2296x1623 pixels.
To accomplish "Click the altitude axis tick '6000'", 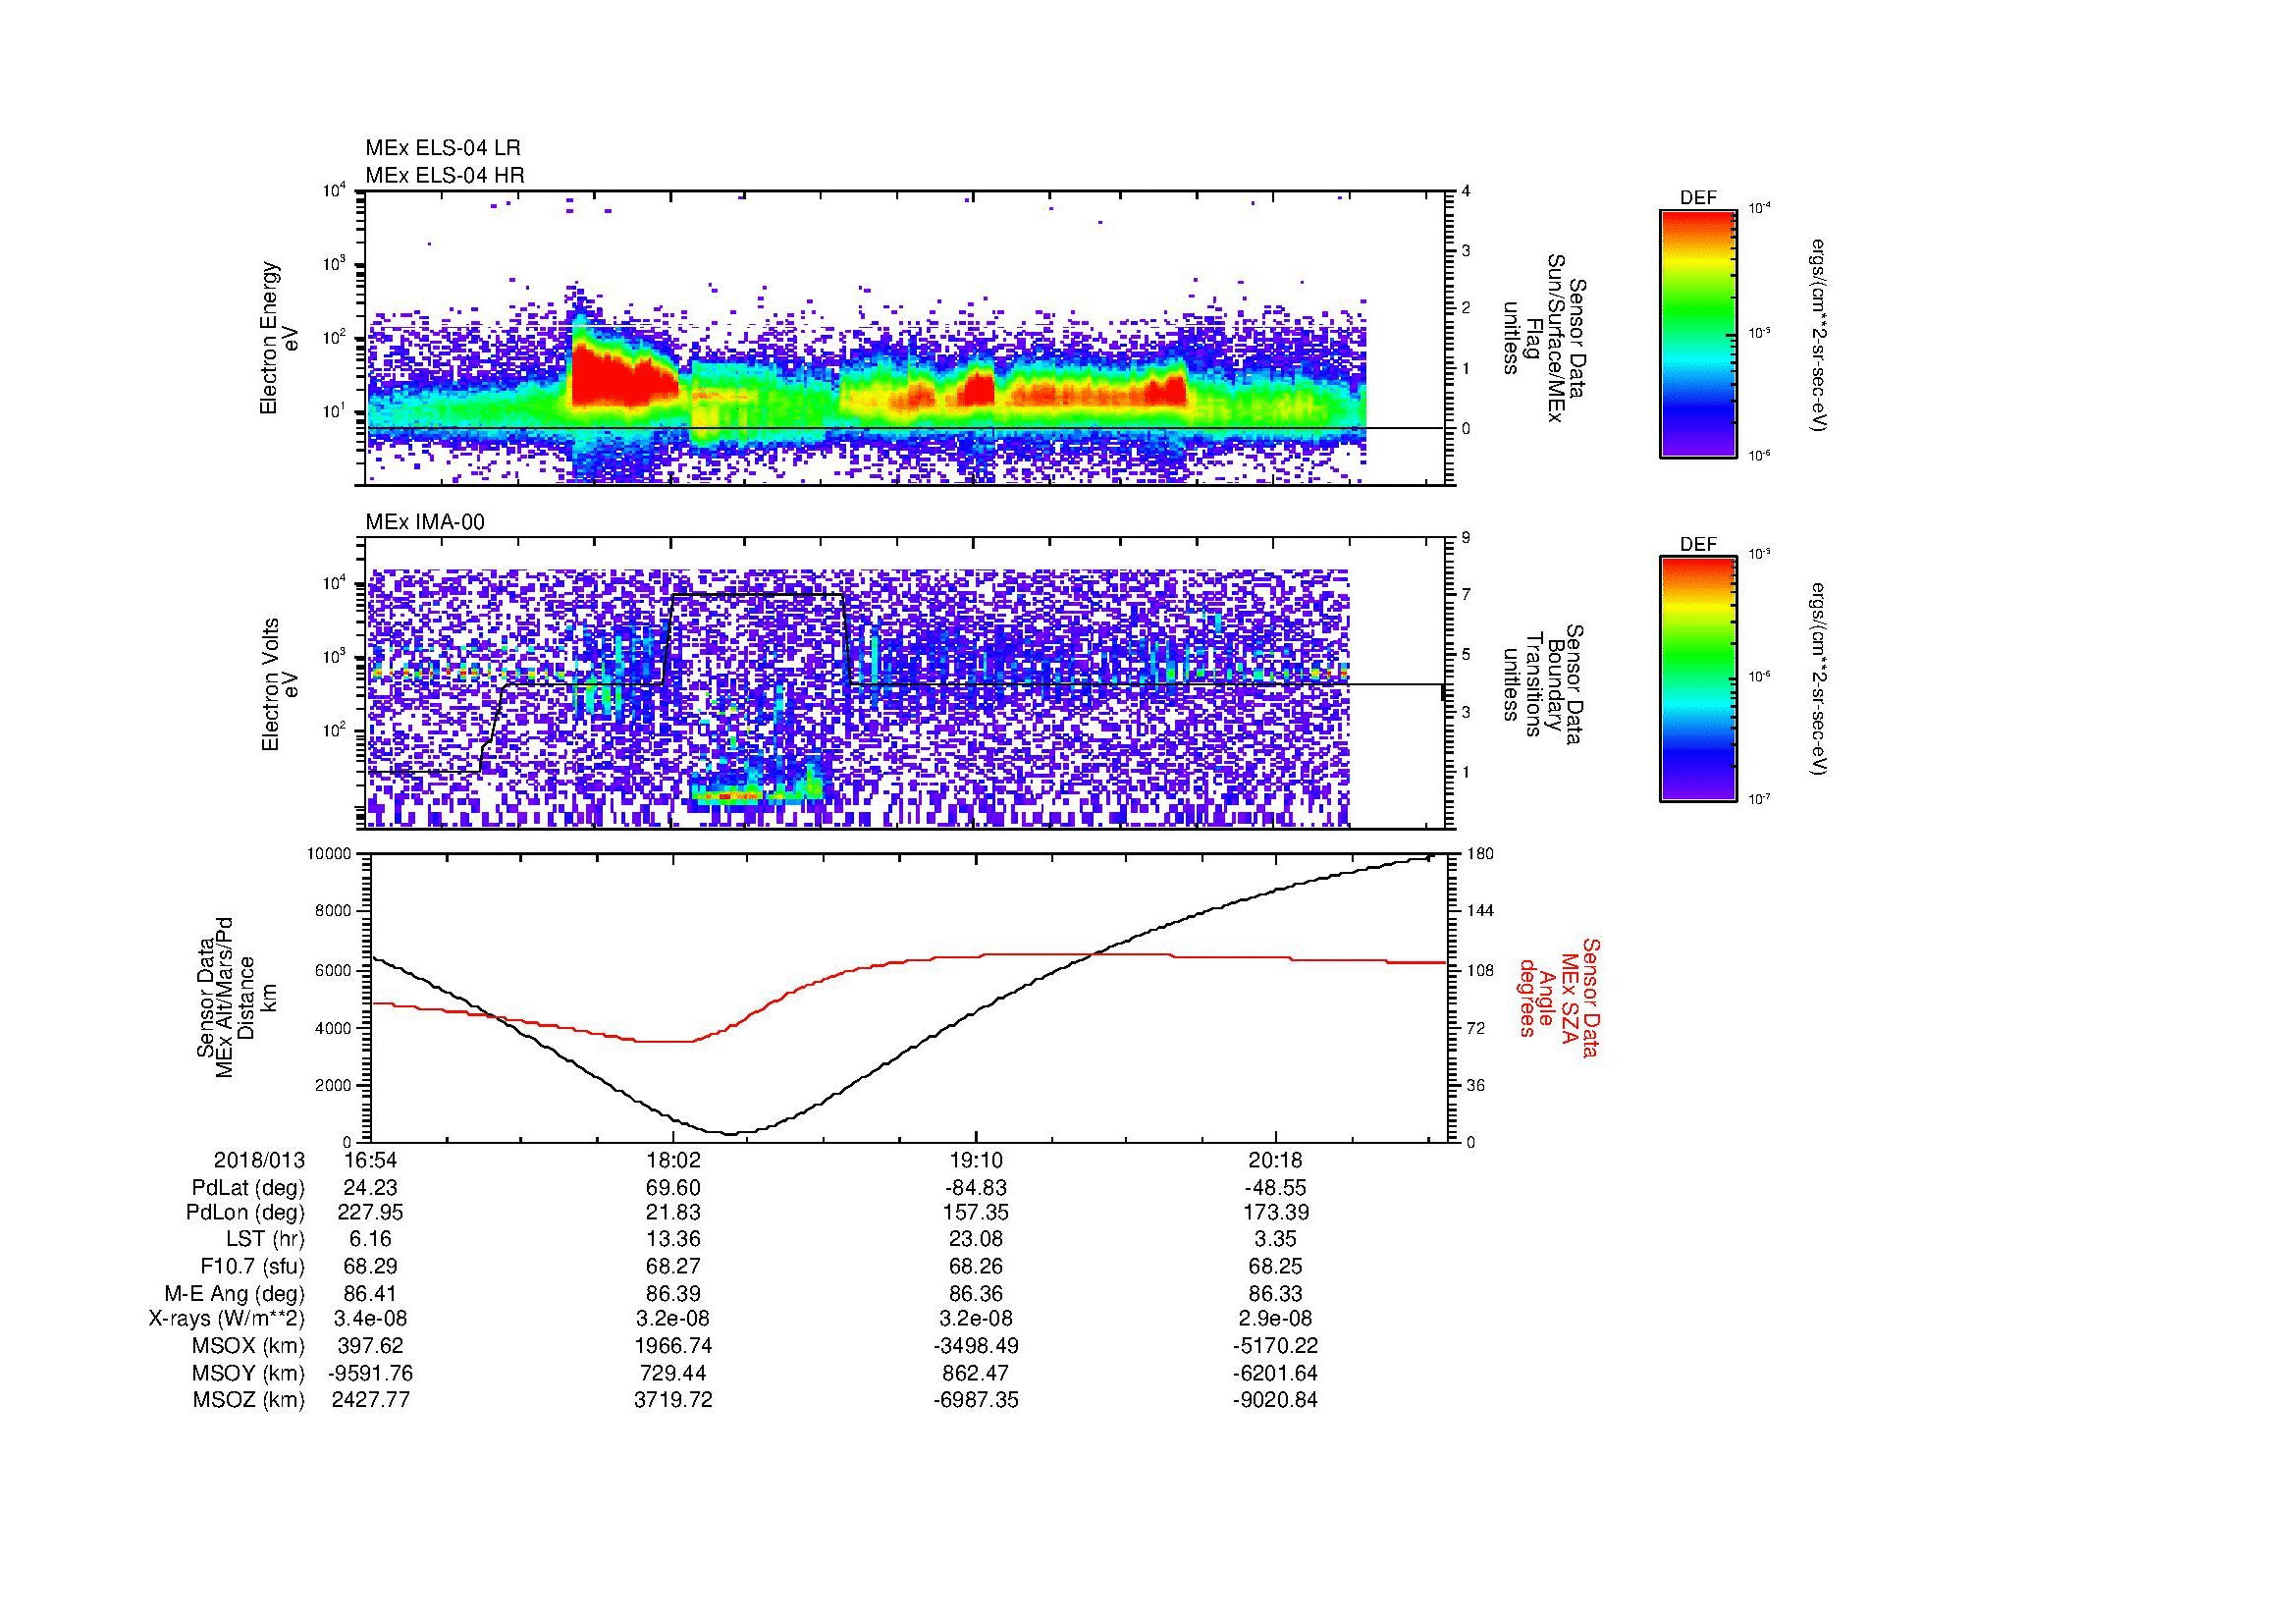I will coord(333,970).
